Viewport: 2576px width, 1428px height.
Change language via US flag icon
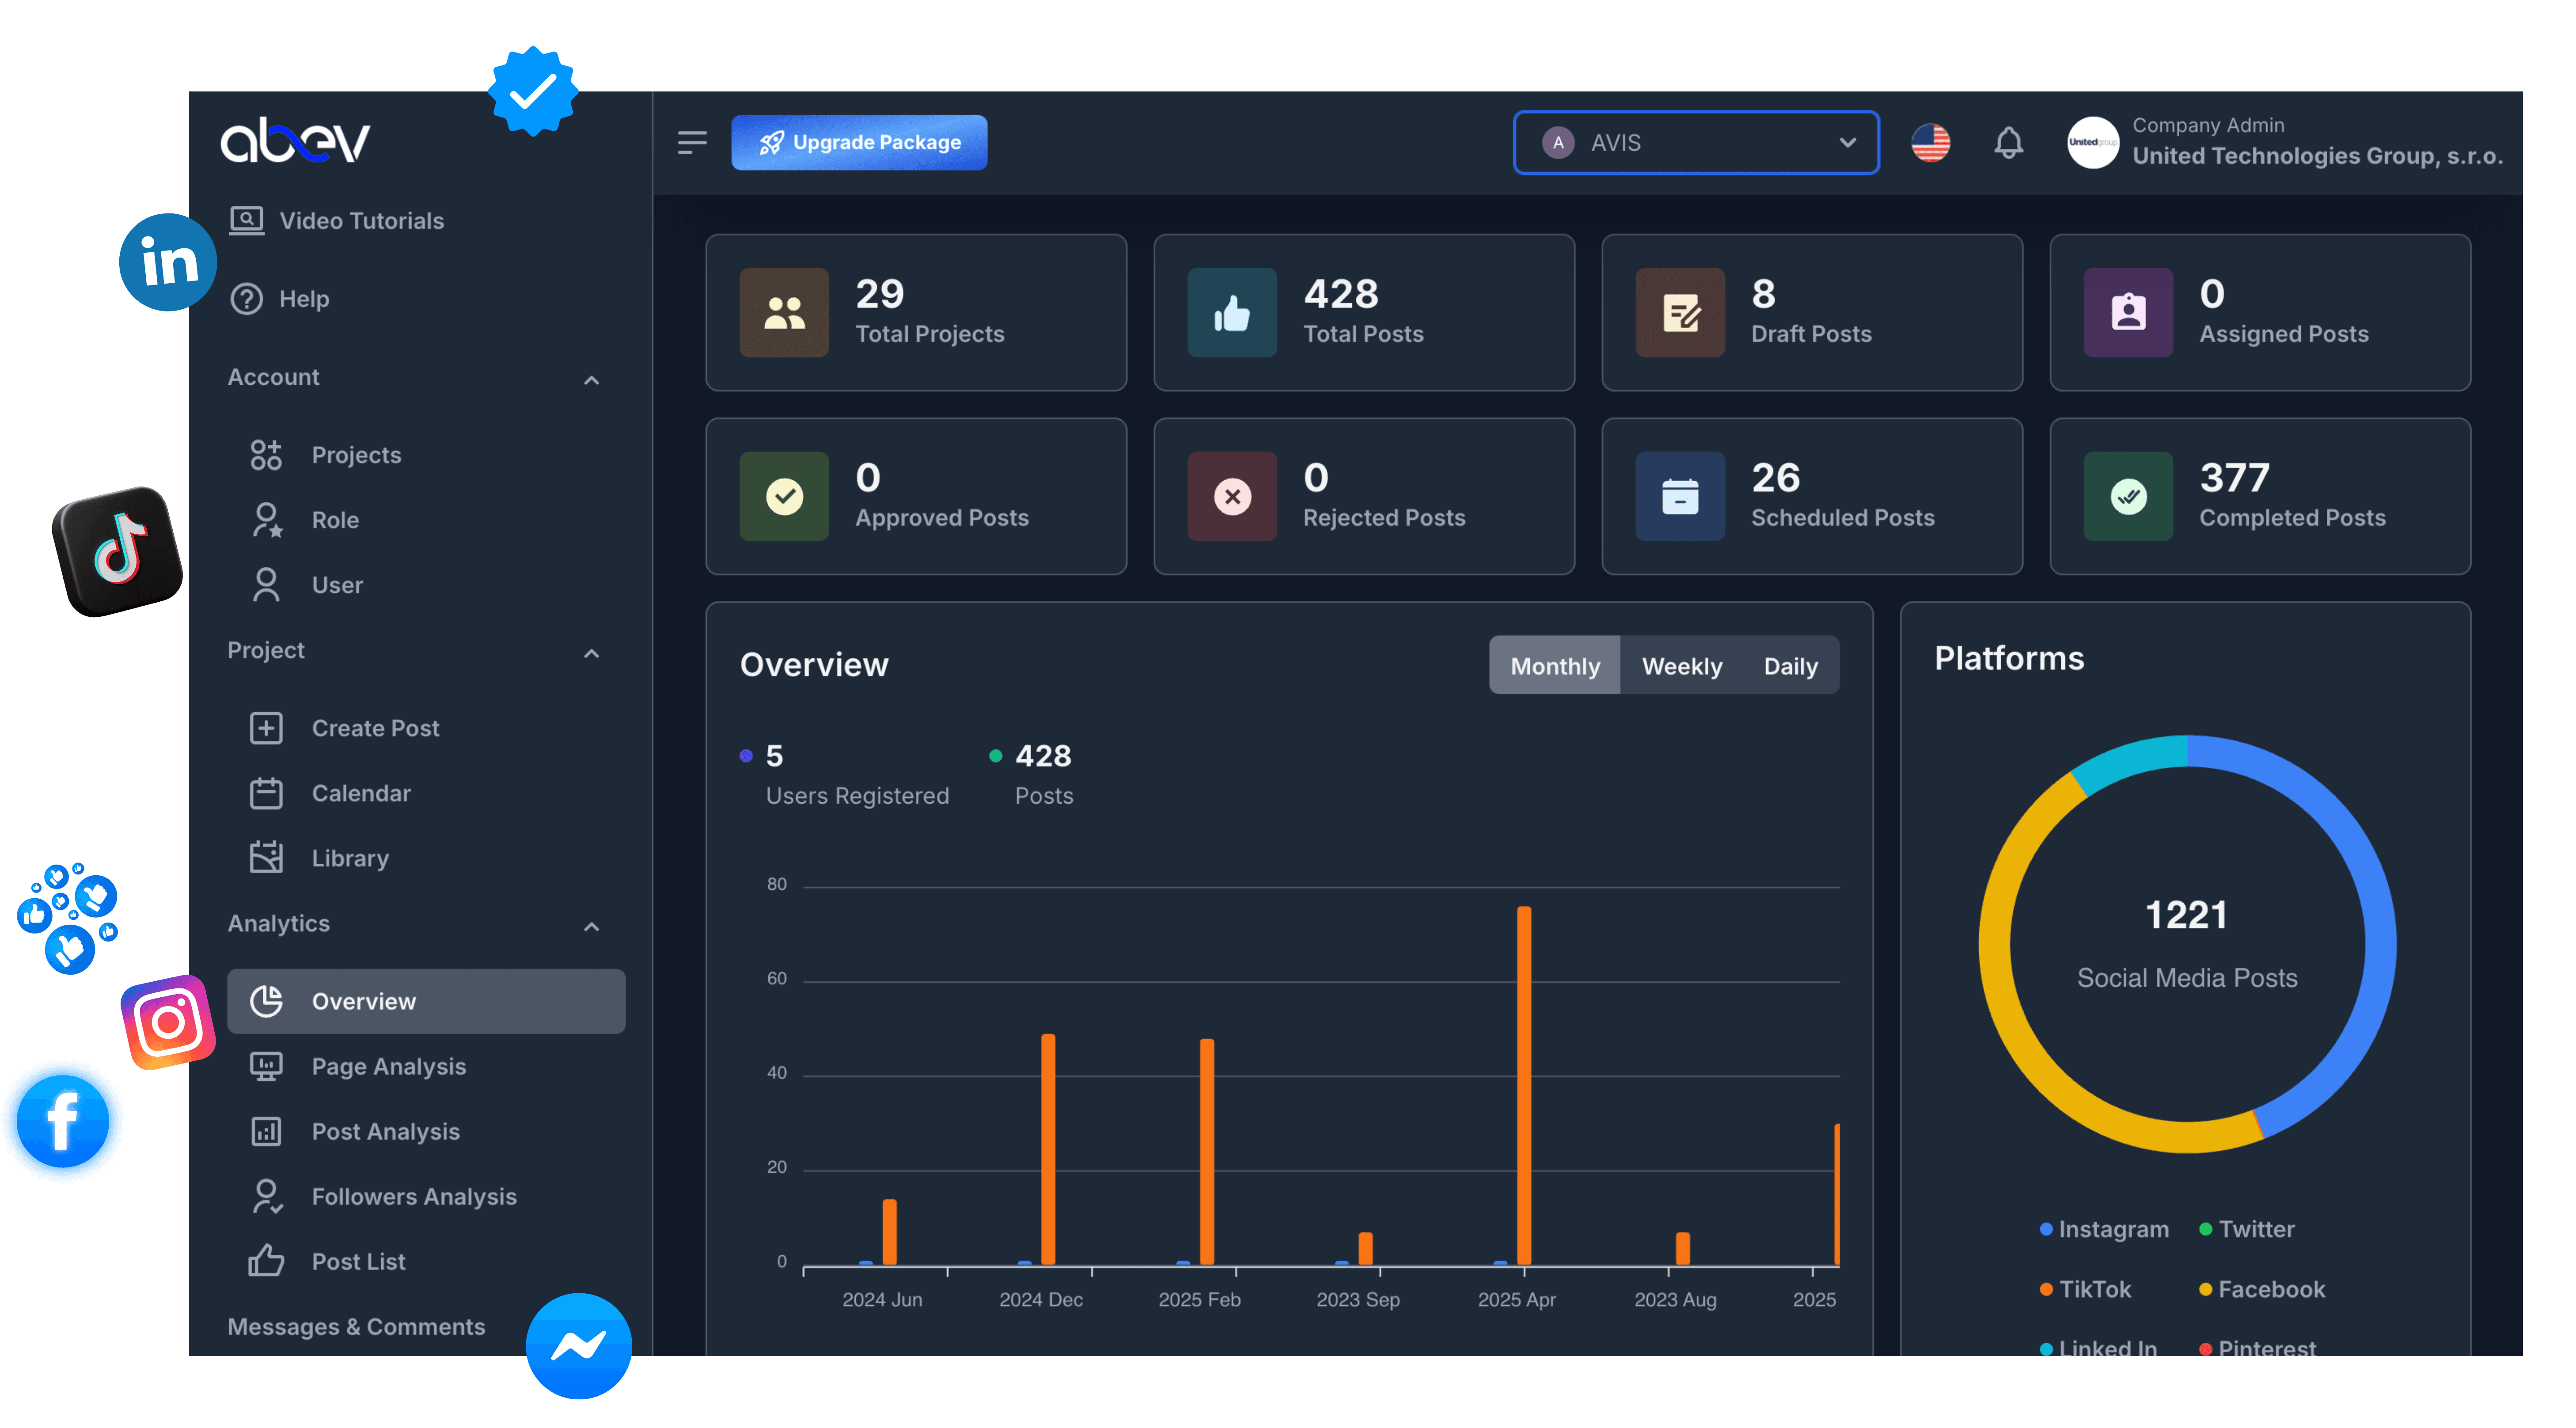click(x=1930, y=143)
